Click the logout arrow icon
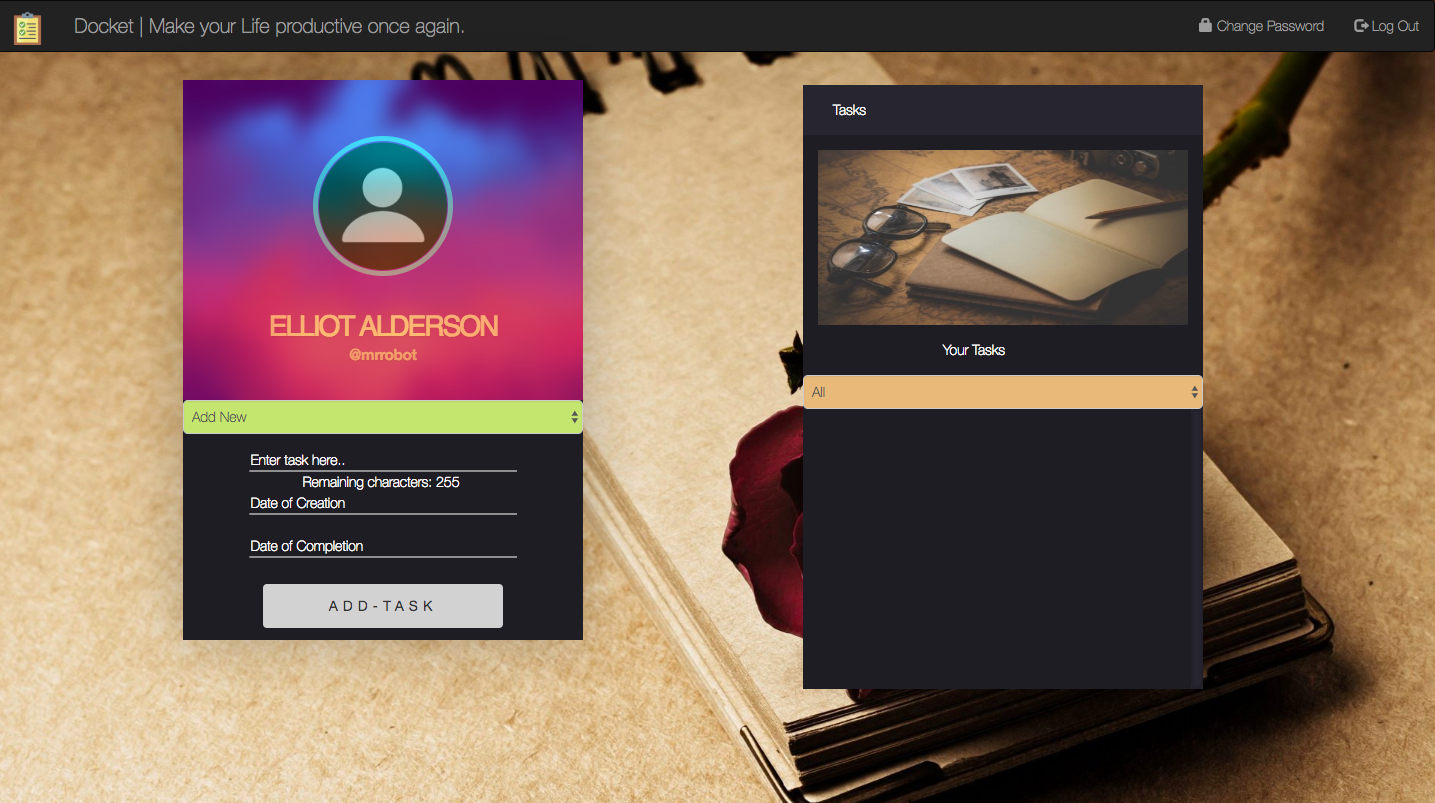Screen dimensions: 1435x803 [x=1361, y=26]
